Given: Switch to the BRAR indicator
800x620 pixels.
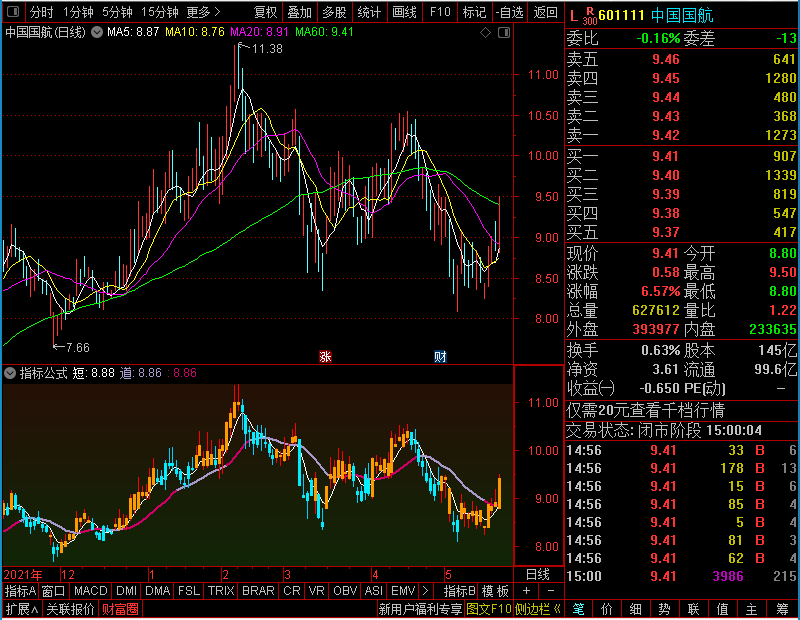Looking at the screenshot, I should click(x=258, y=591).
